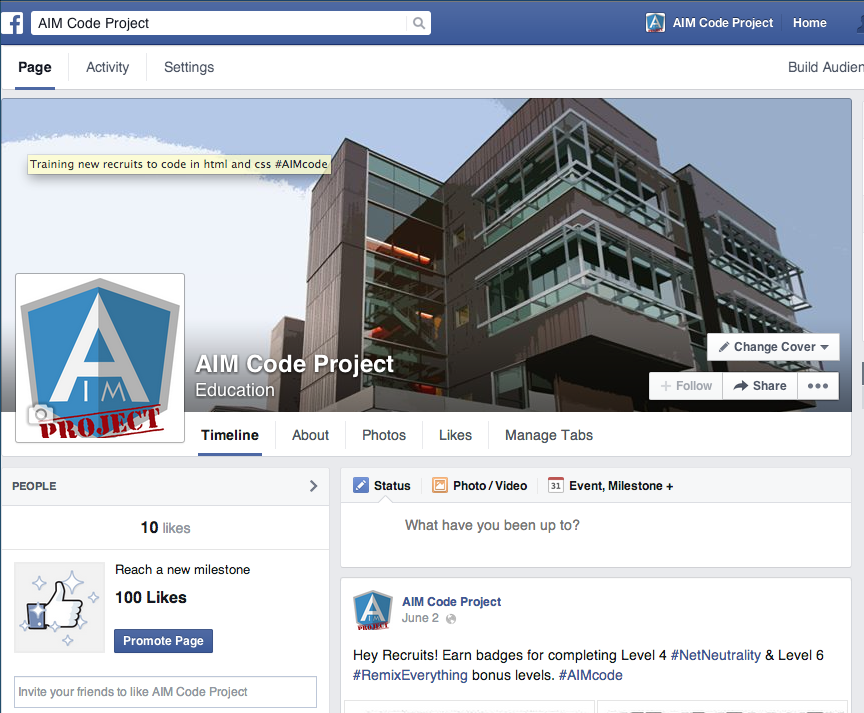The height and width of the screenshot is (713, 864).
Task: Open the Activity tab
Action: [x=107, y=67]
